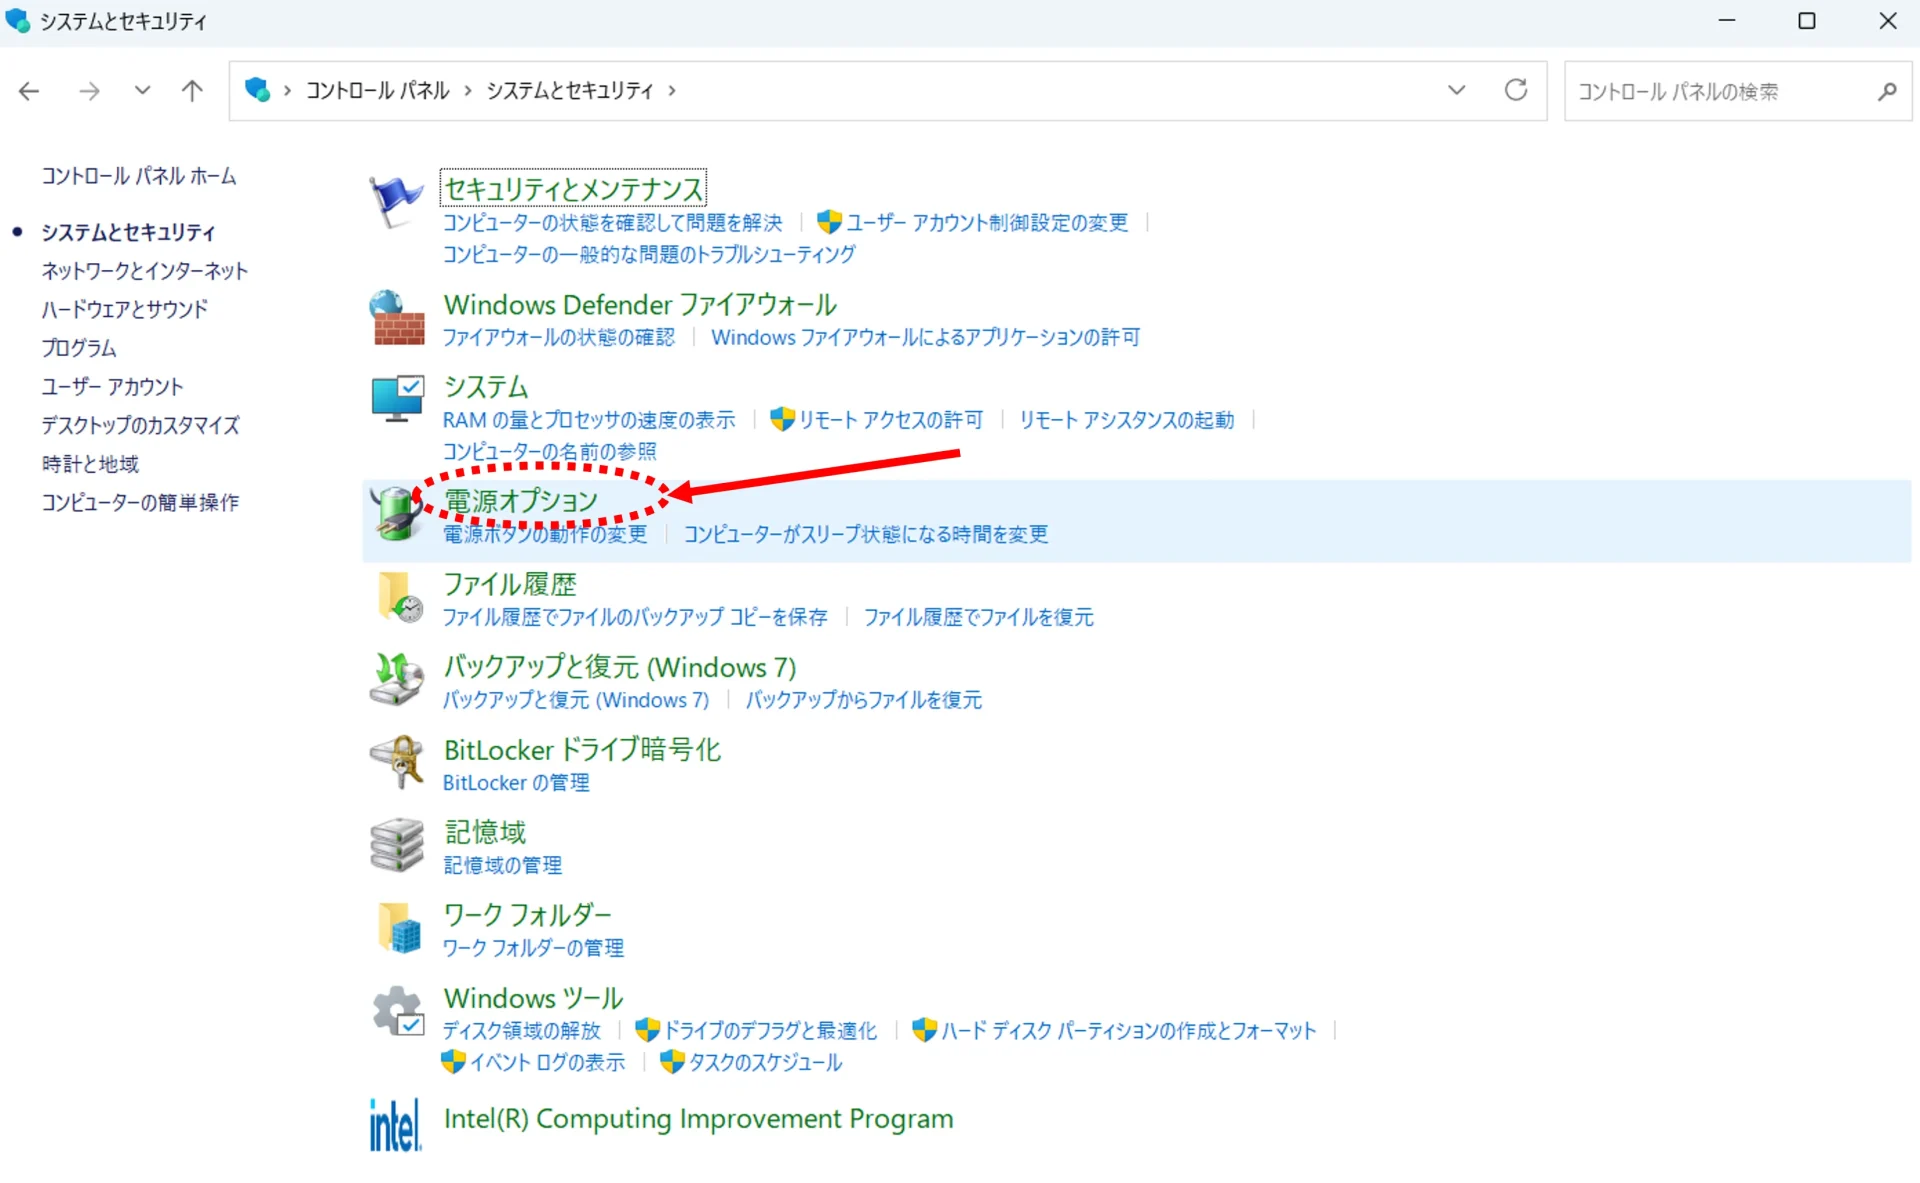
Task: Click the System monitor icon
Action: coord(397,399)
